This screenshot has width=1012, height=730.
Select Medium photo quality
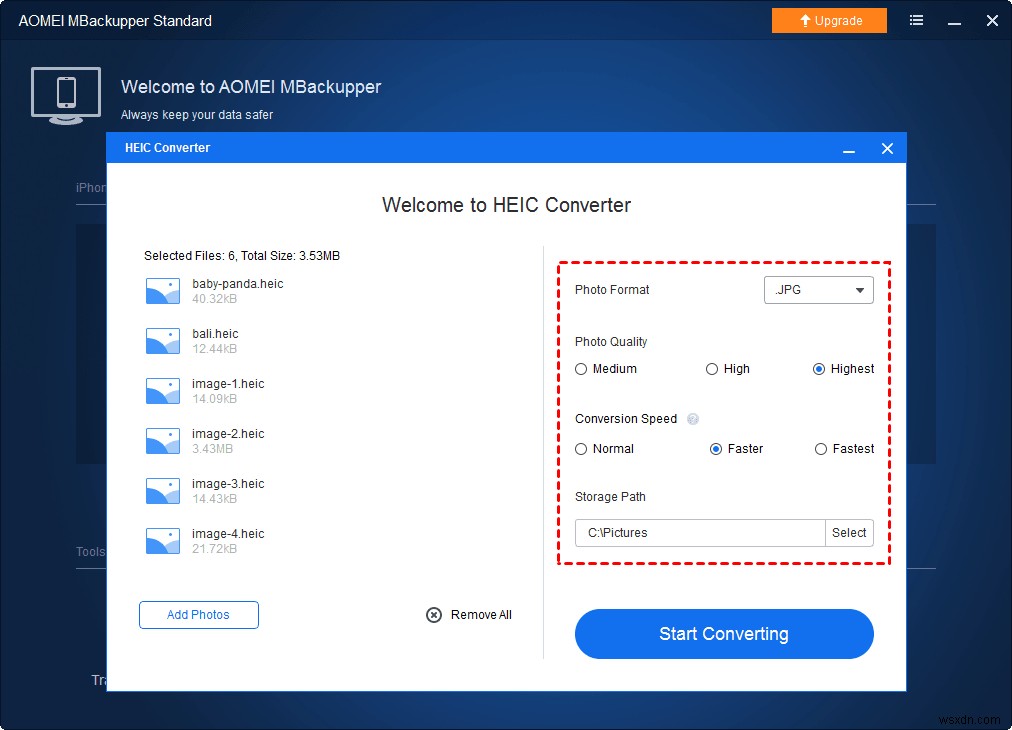[x=581, y=369]
